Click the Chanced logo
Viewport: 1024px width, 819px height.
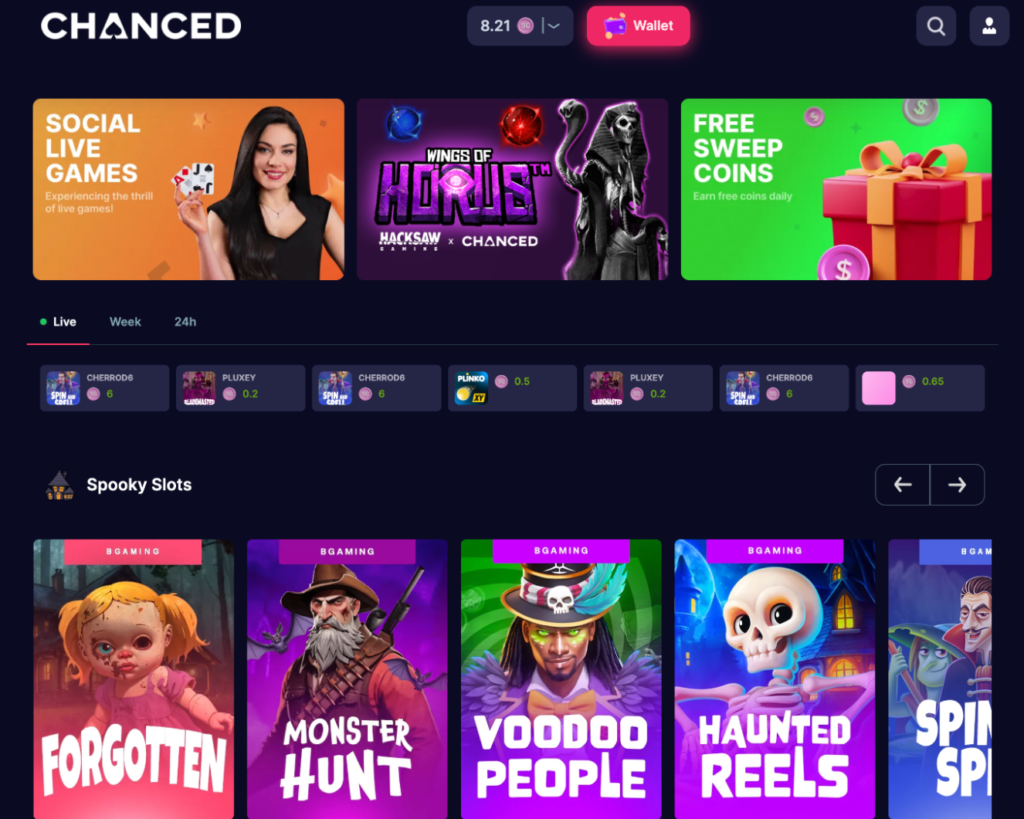point(141,26)
